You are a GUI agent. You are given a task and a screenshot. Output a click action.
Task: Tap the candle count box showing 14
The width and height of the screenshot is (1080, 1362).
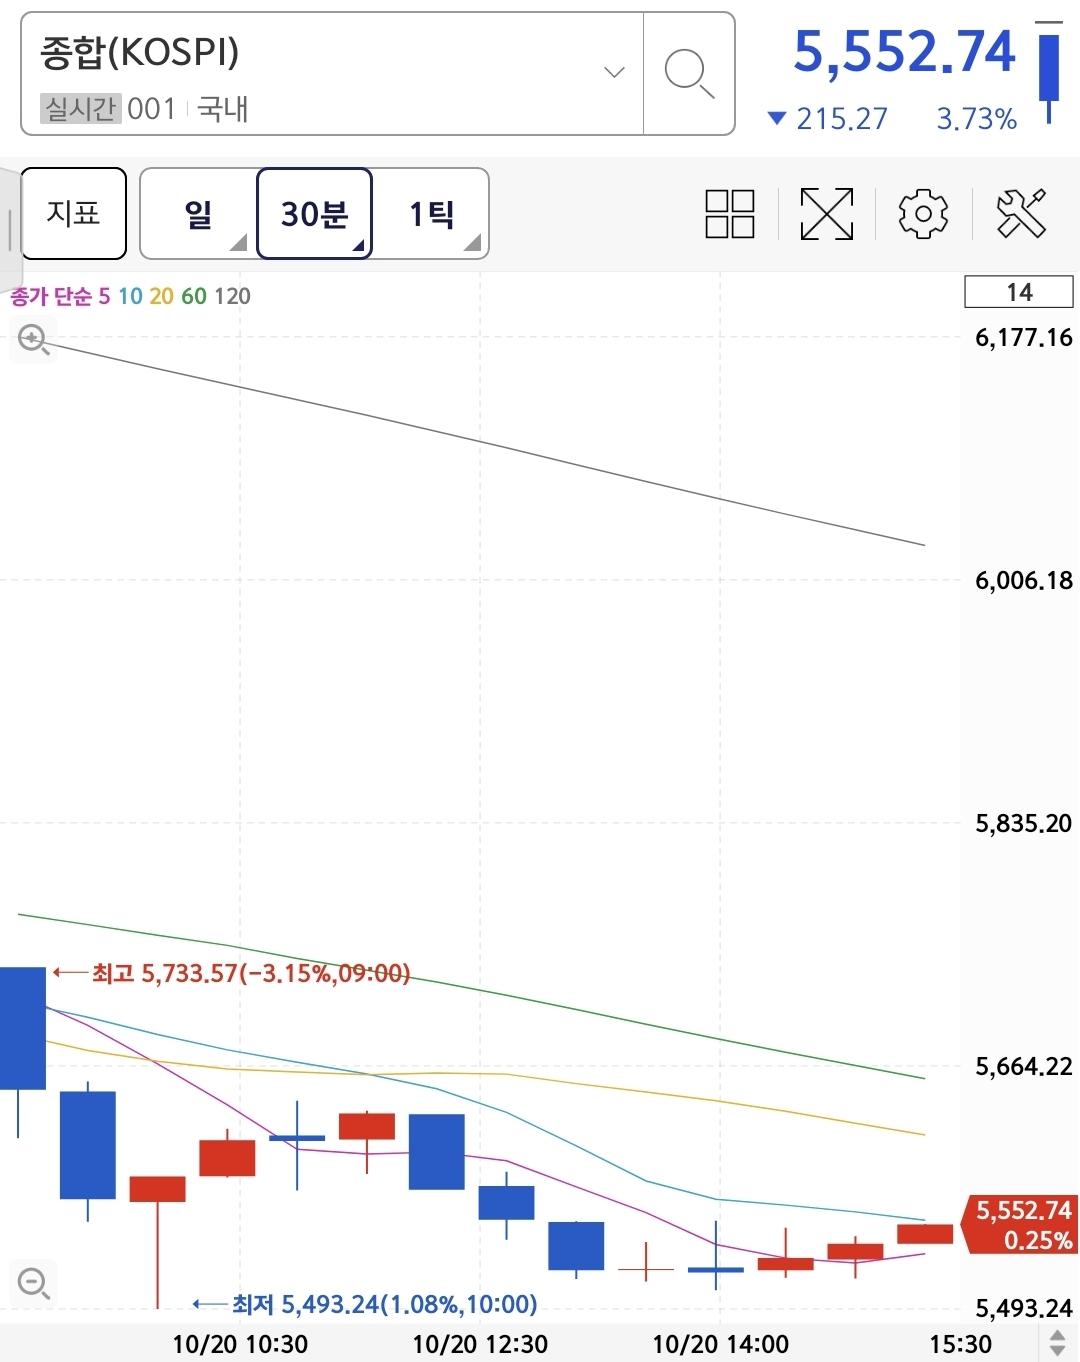coord(1018,292)
